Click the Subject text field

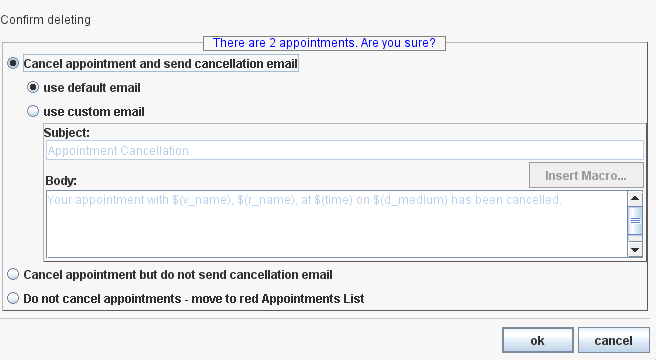[x=344, y=150]
